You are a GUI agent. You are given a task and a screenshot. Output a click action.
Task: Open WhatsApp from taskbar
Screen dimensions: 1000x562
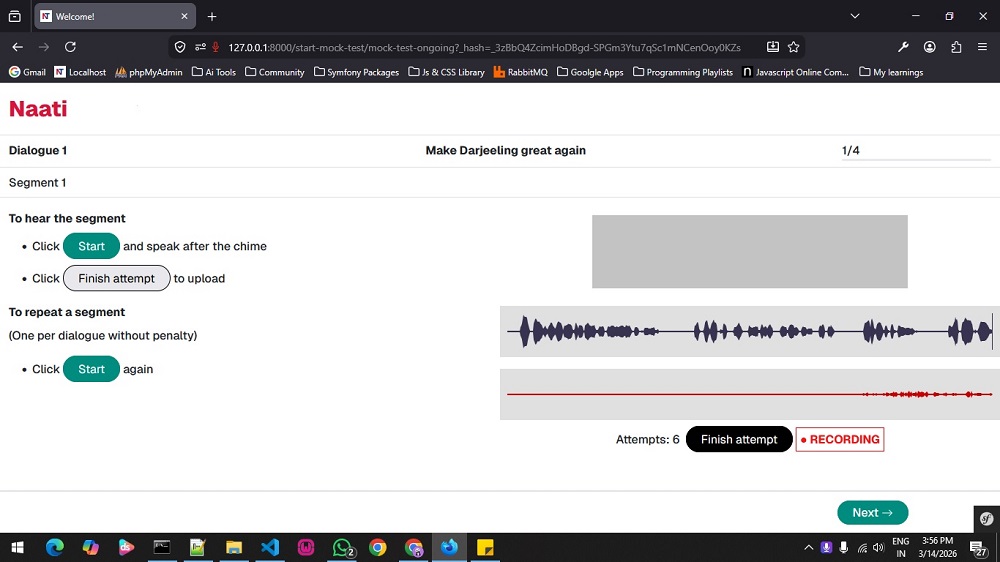click(x=342, y=547)
